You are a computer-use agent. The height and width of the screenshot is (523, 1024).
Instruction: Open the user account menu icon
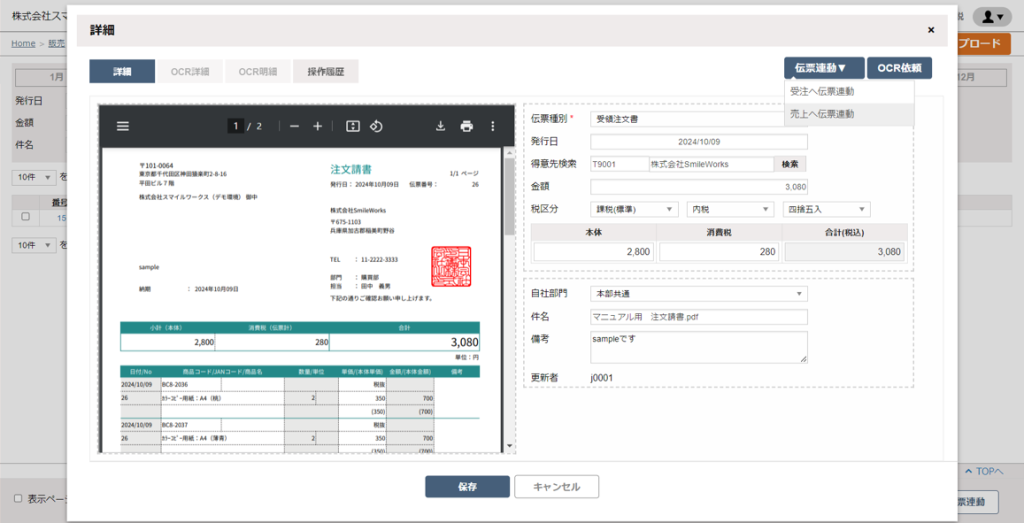tap(992, 17)
